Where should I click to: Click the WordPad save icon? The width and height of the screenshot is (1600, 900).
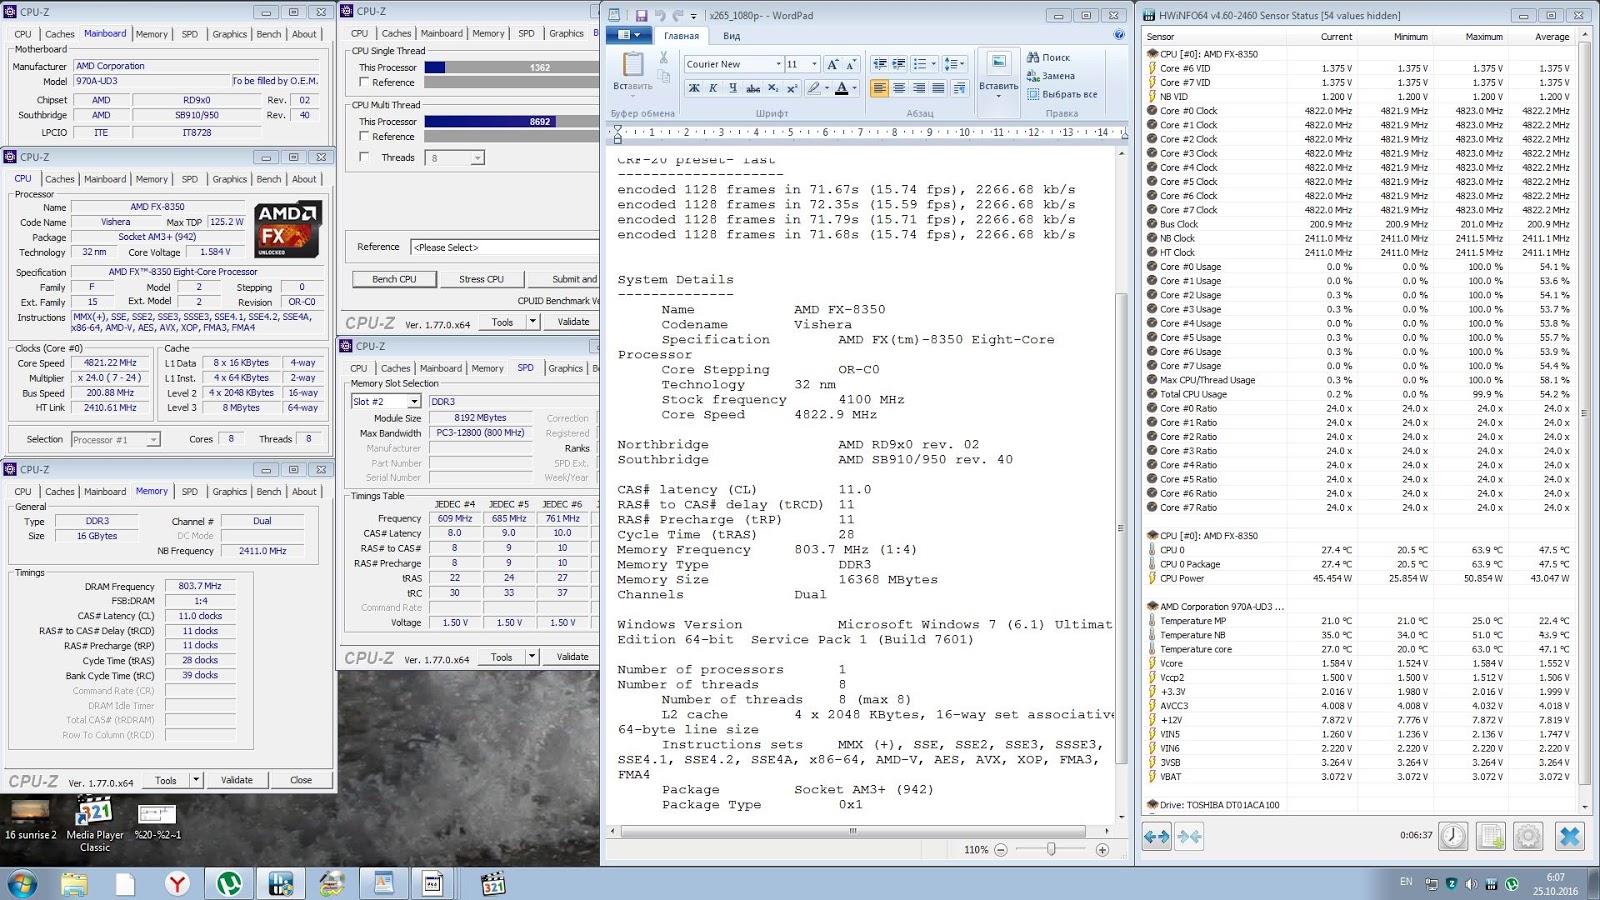click(x=641, y=16)
